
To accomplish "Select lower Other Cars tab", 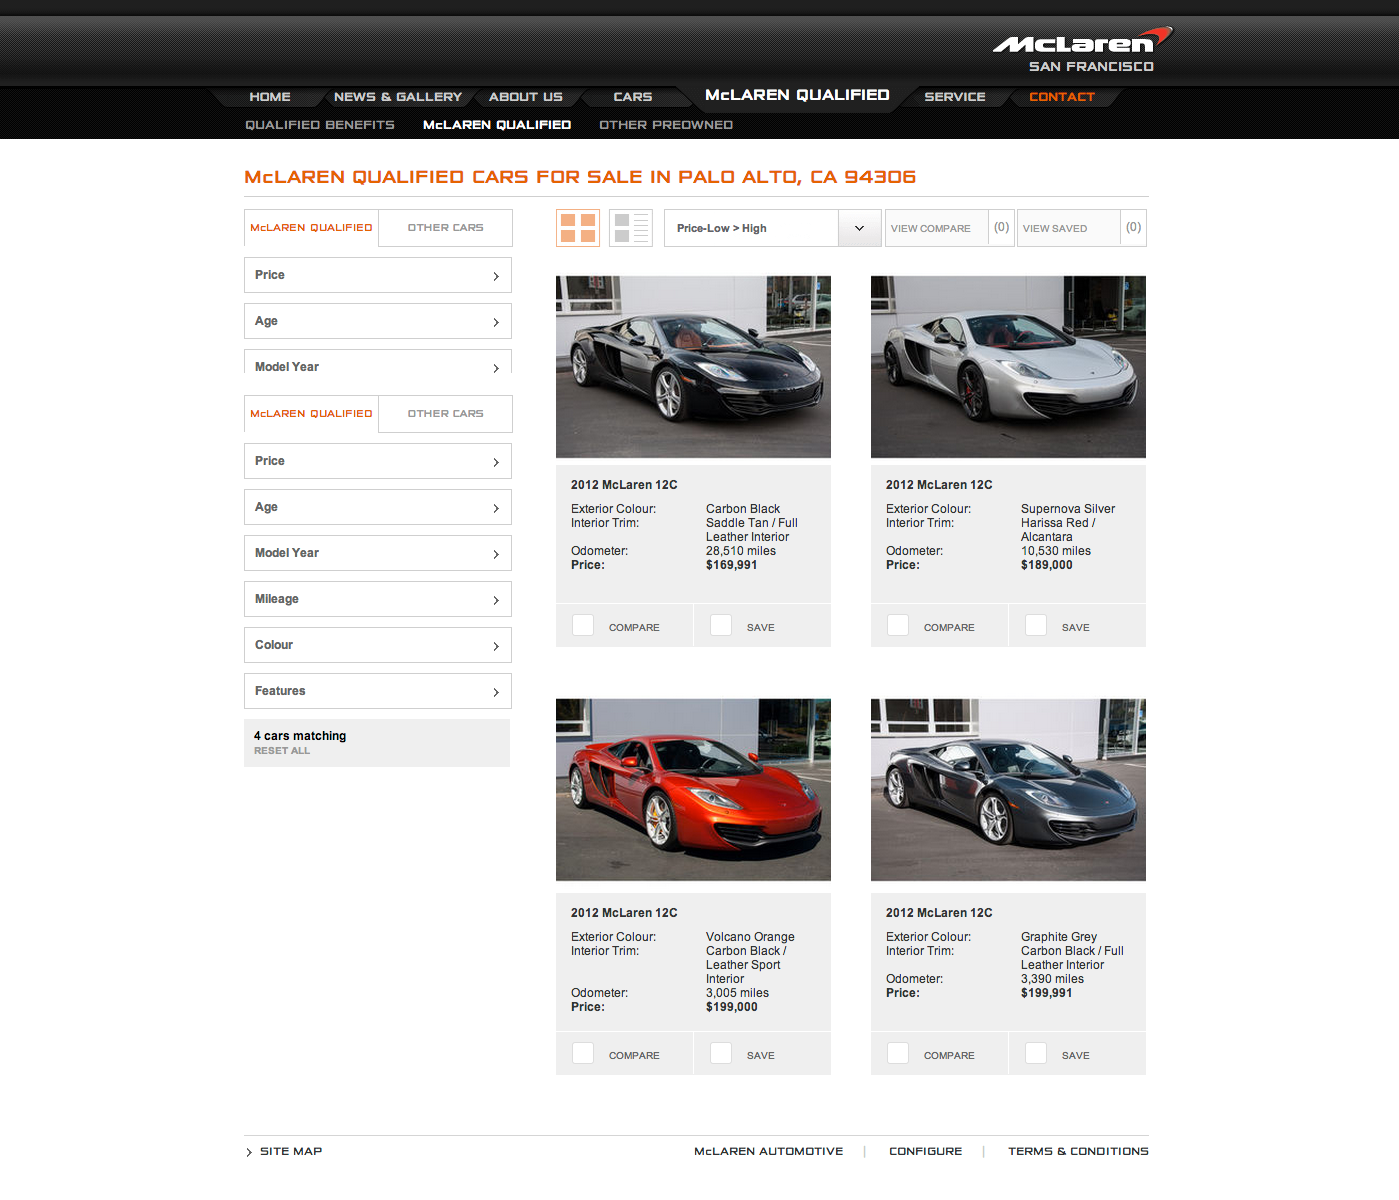I will (x=445, y=414).
